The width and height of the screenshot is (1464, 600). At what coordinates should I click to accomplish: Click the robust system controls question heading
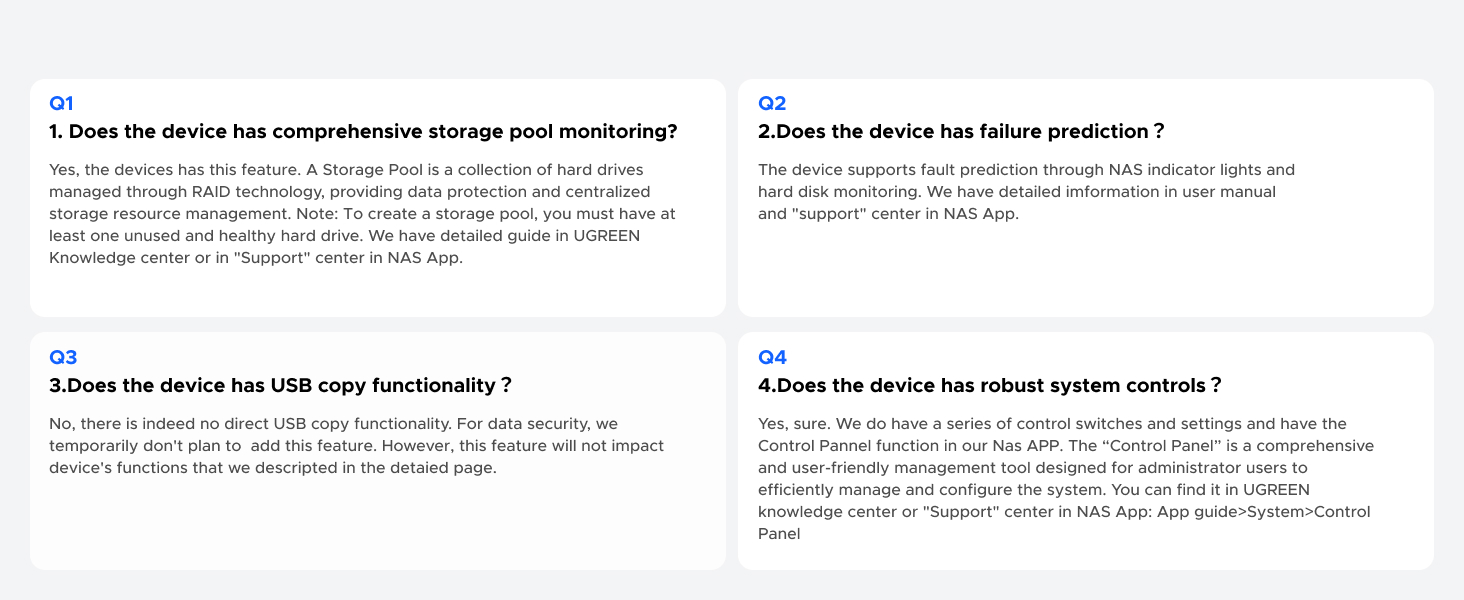(x=990, y=386)
